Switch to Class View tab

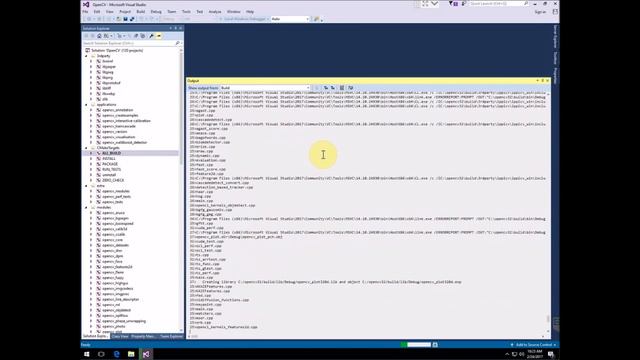120,336
